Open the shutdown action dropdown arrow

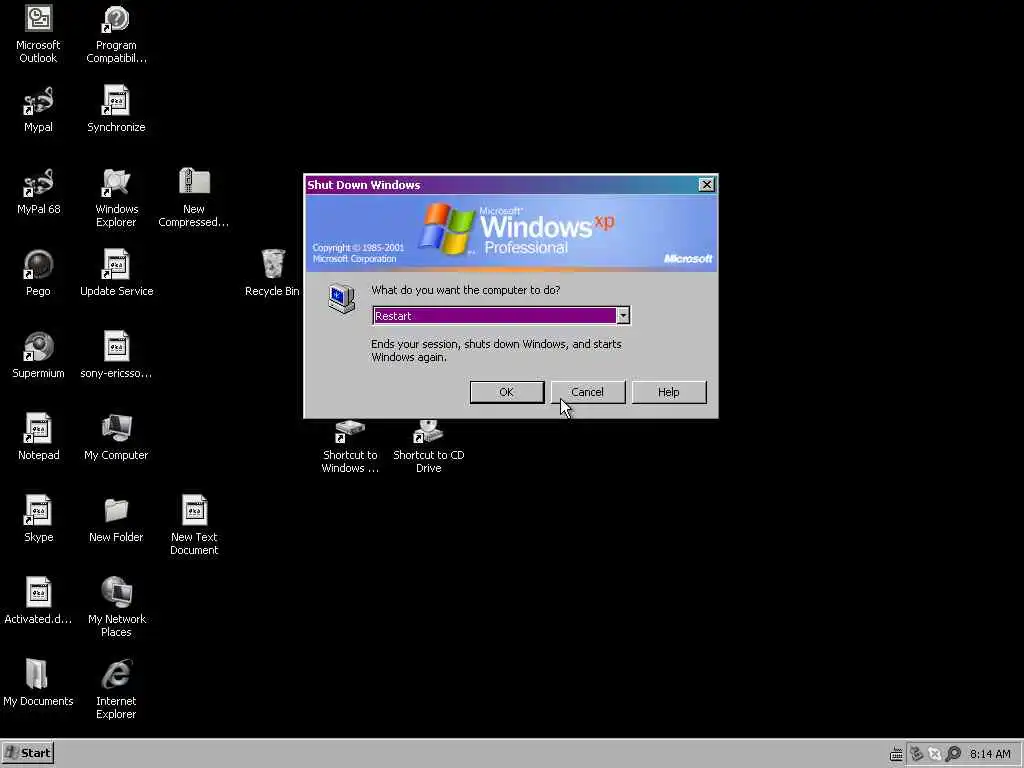(x=623, y=316)
